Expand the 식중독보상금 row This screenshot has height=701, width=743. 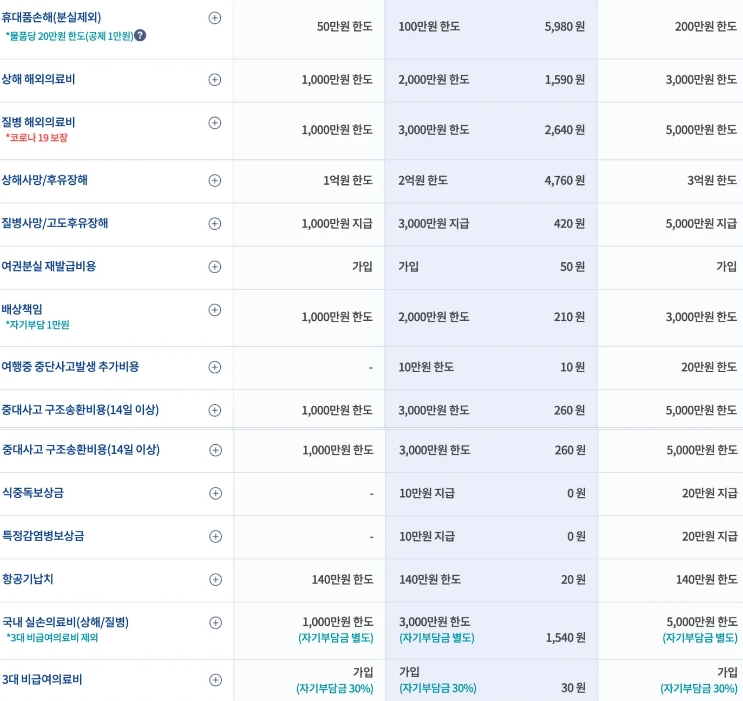point(214,493)
